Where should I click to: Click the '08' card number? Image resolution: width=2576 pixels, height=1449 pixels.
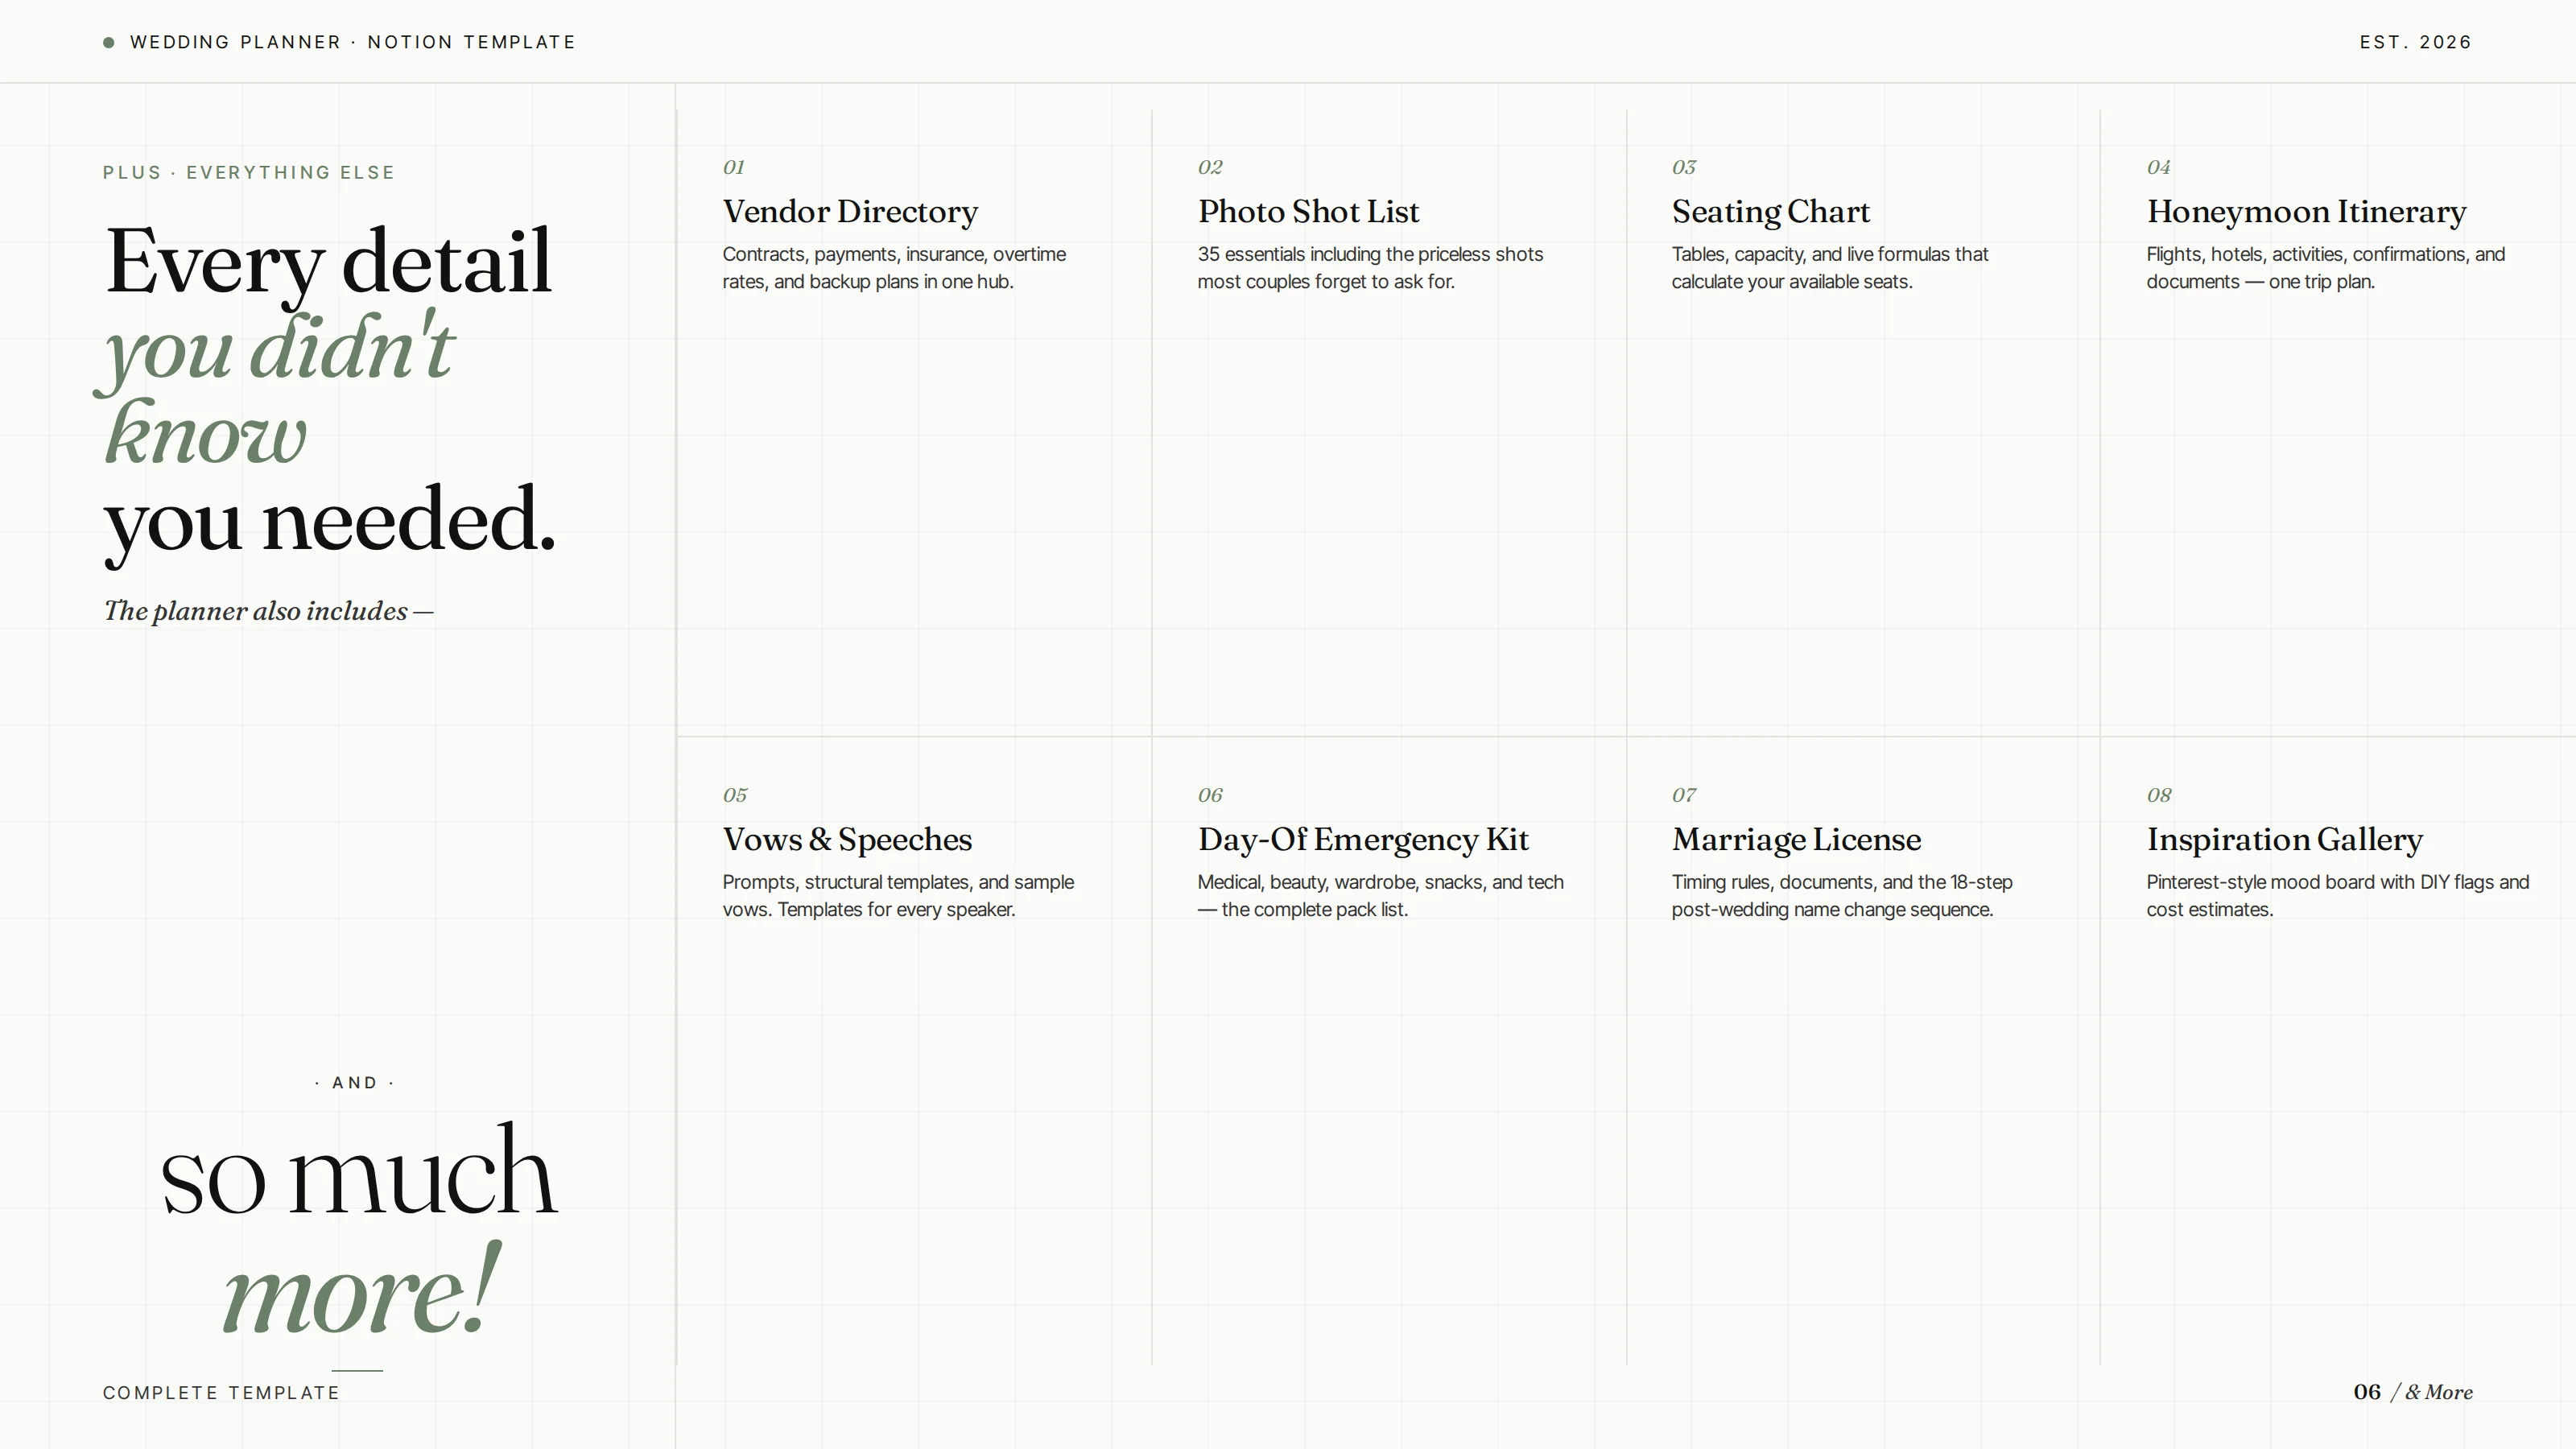(x=2159, y=795)
